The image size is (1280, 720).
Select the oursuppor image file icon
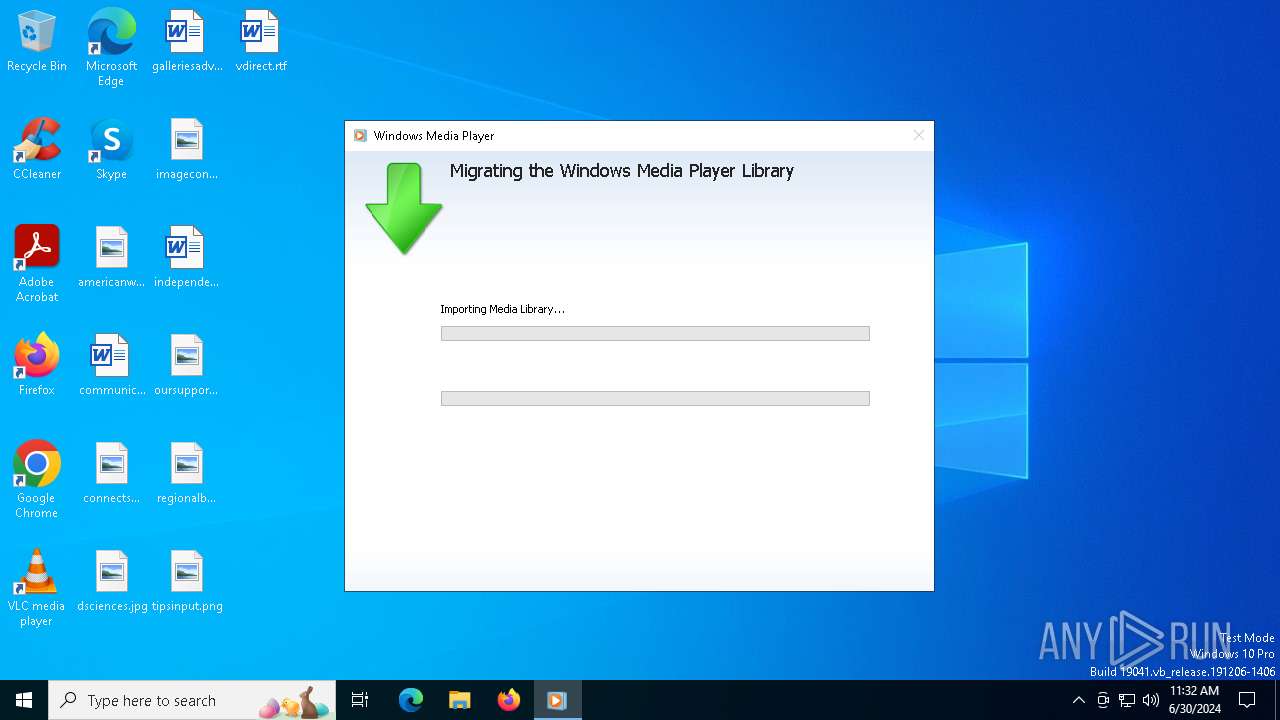tap(187, 365)
